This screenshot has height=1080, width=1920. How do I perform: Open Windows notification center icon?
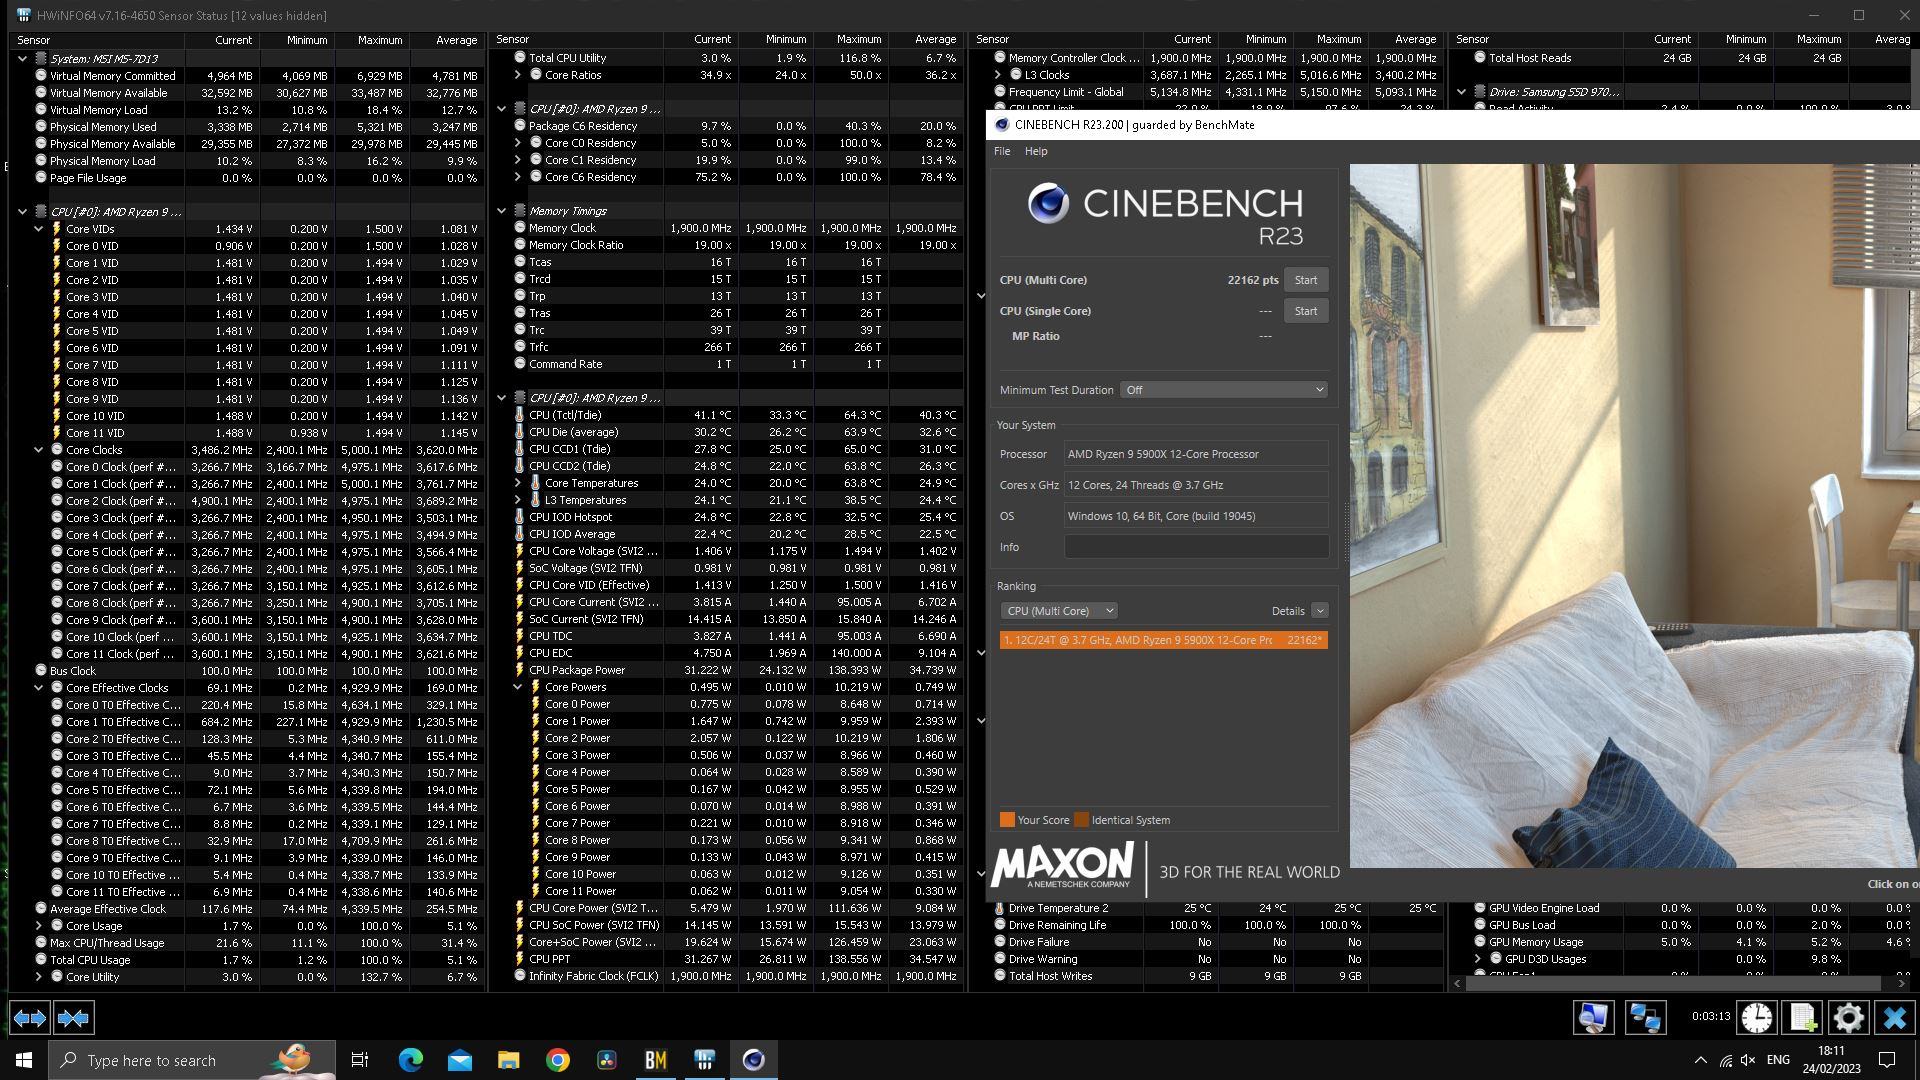click(x=1887, y=1060)
